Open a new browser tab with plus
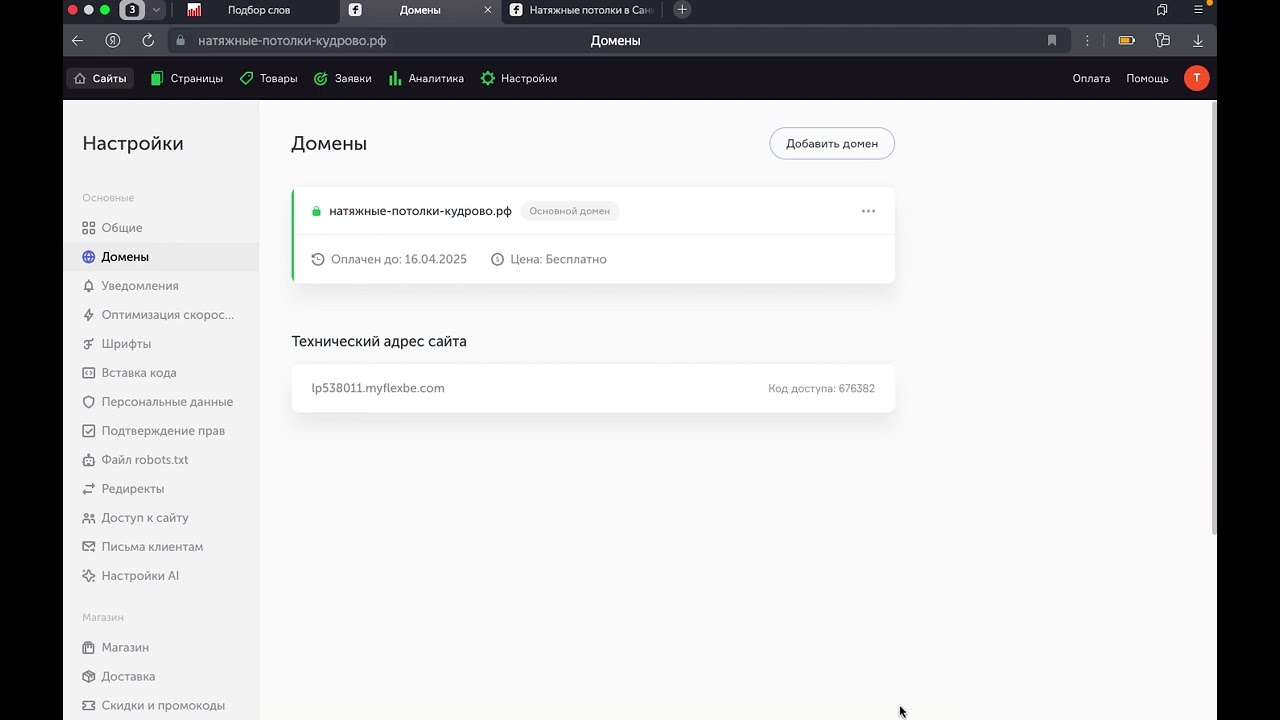The width and height of the screenshot is (1280, 720). [682, 10]
